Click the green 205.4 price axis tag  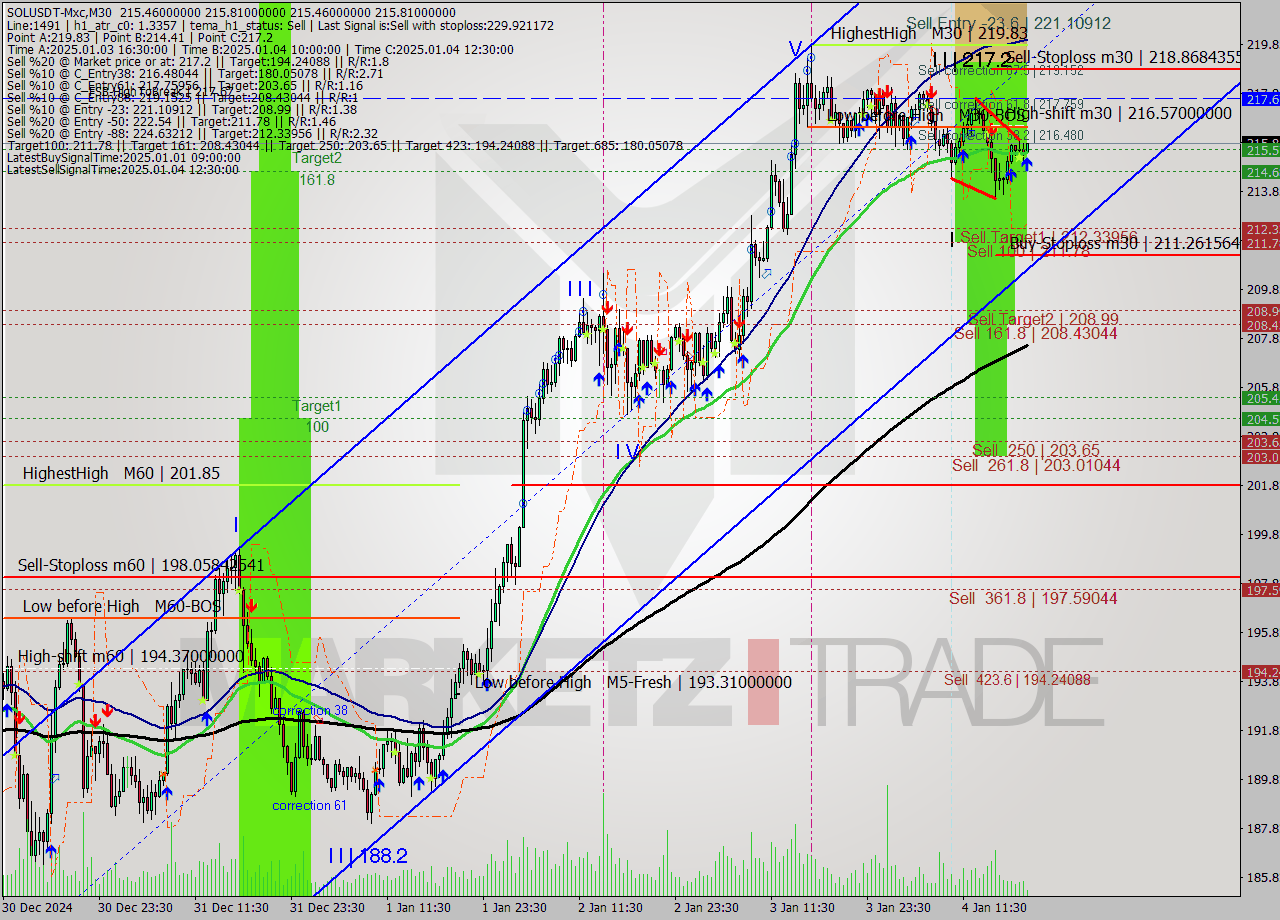[1261, 398]
